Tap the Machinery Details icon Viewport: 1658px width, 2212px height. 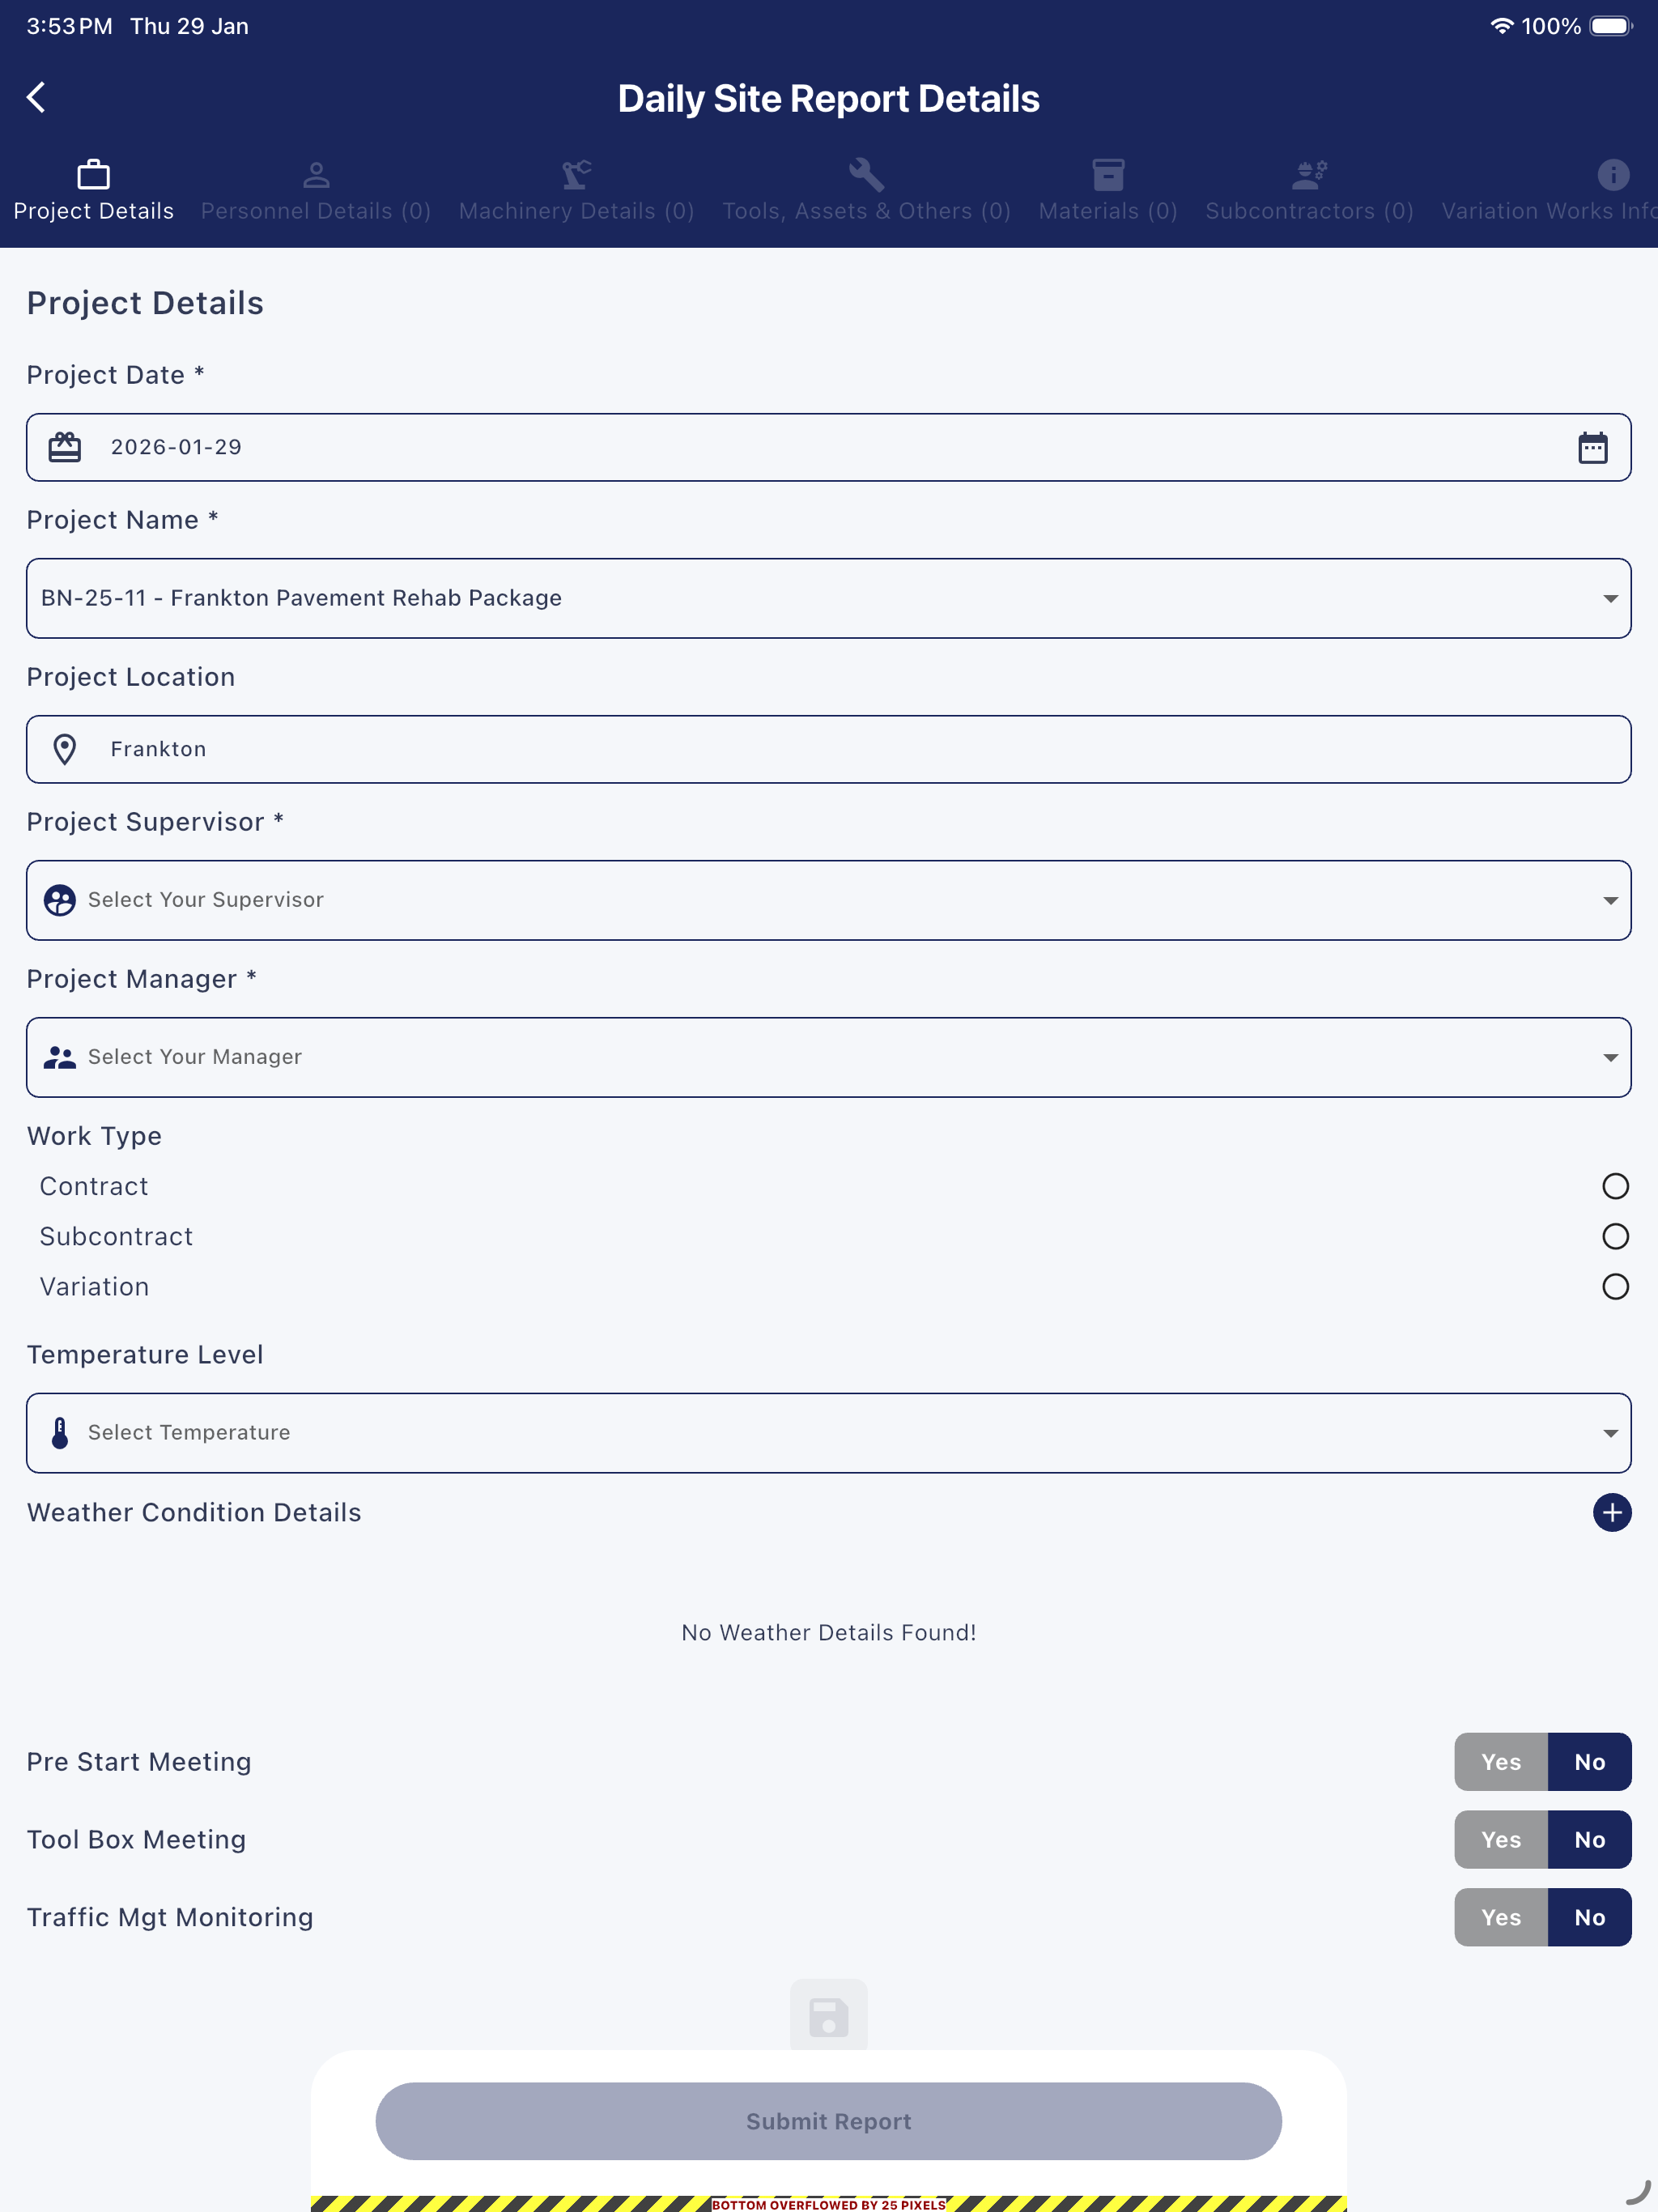pyautogui.click(x=576, y=175)
